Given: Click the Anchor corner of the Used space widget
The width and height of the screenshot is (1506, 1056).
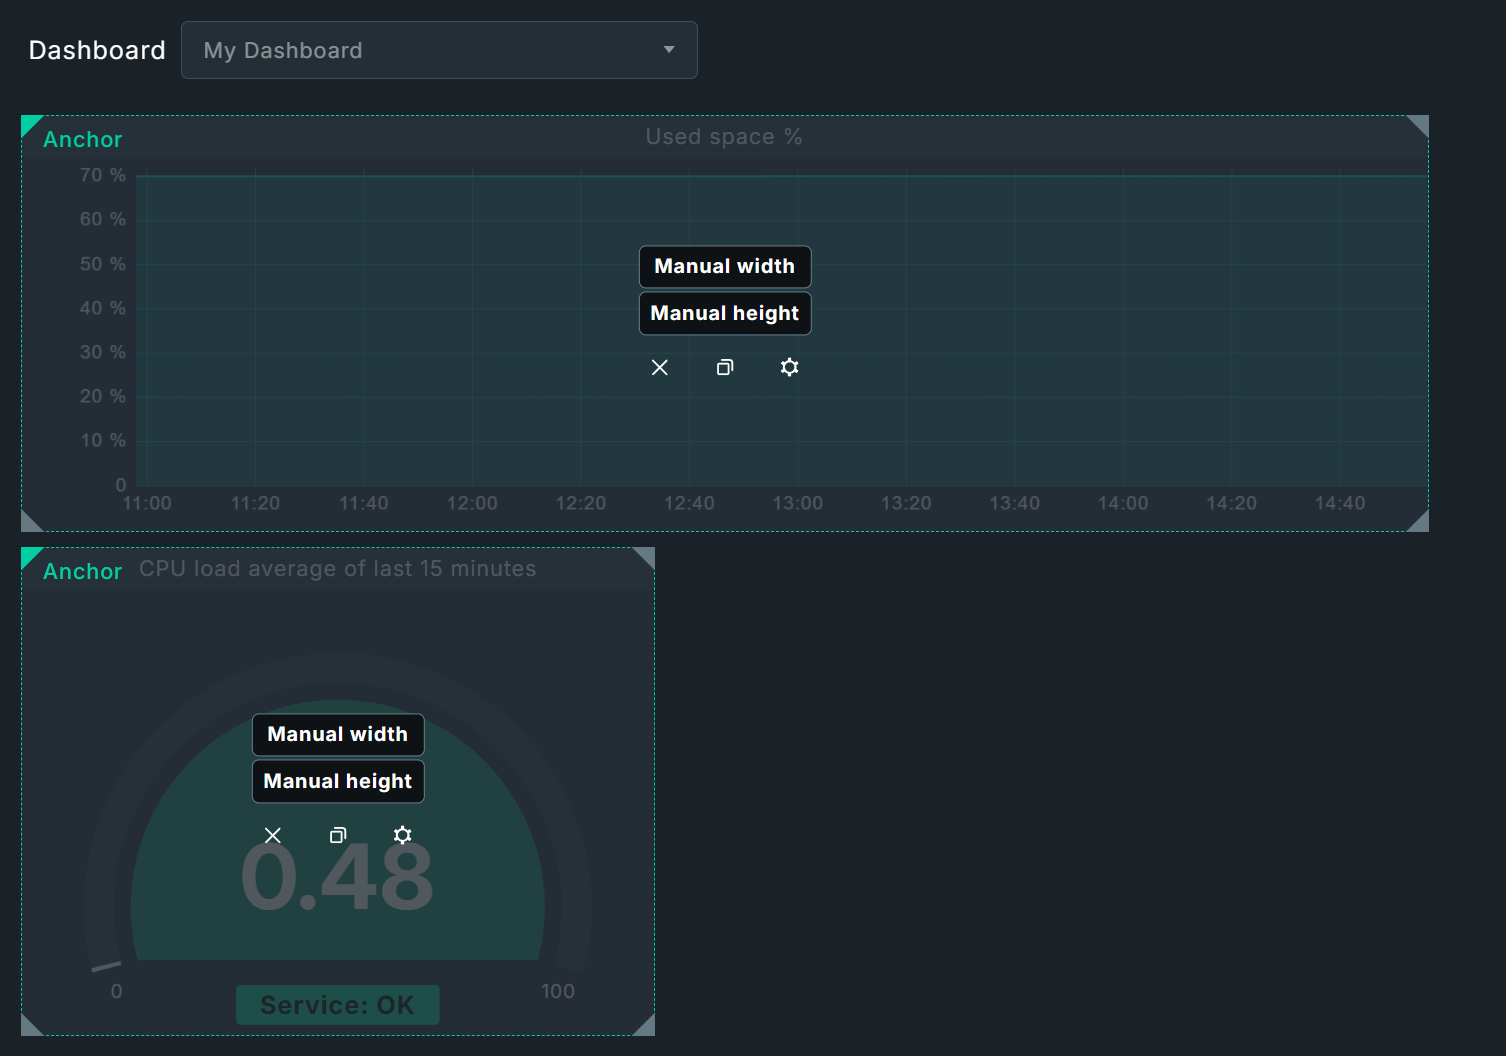Looking at the screenshot, I should 82,139.
